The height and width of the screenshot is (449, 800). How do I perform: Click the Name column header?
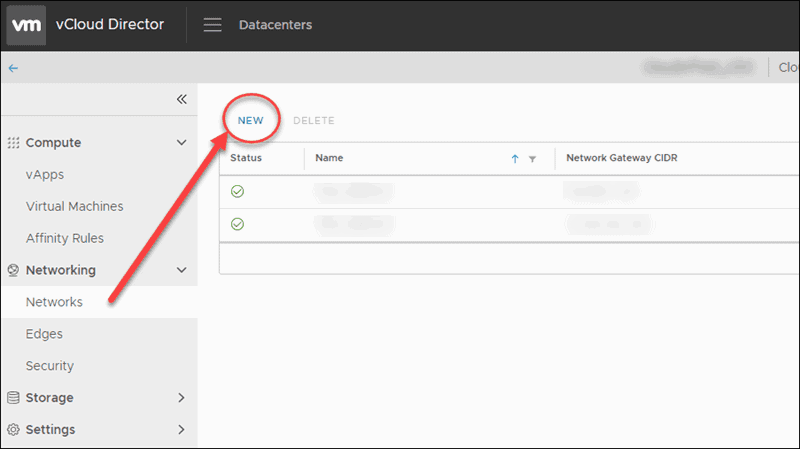329,158
